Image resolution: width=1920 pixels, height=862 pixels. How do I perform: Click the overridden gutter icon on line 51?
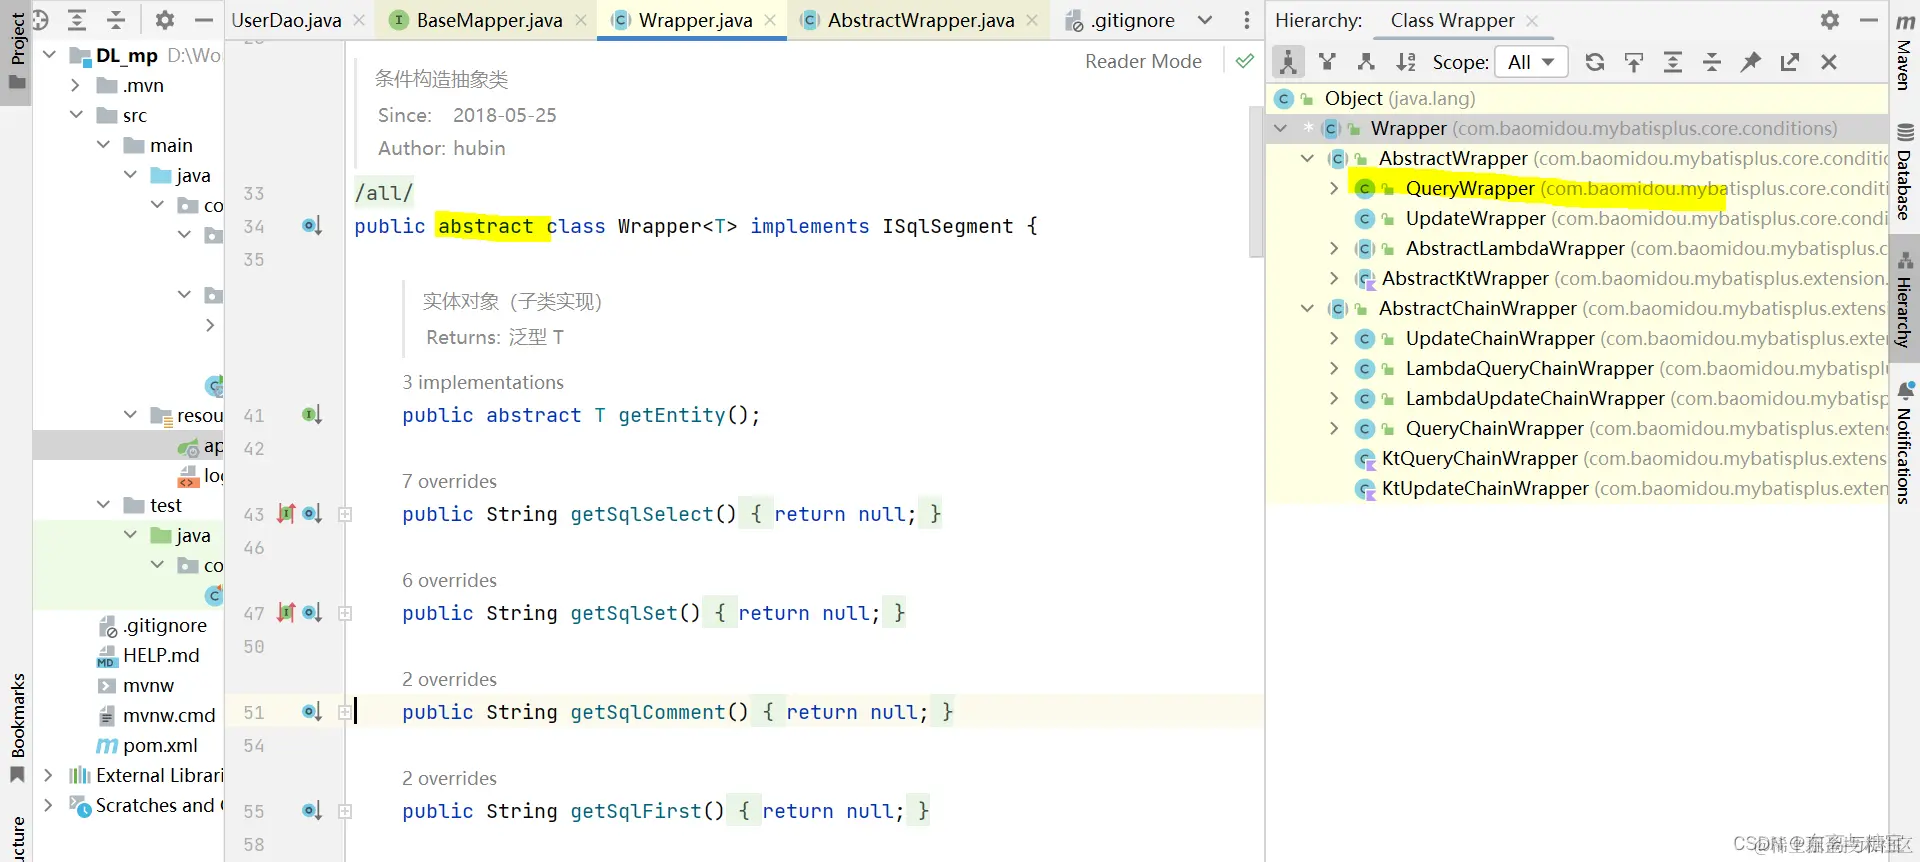(x=312, y=712)
